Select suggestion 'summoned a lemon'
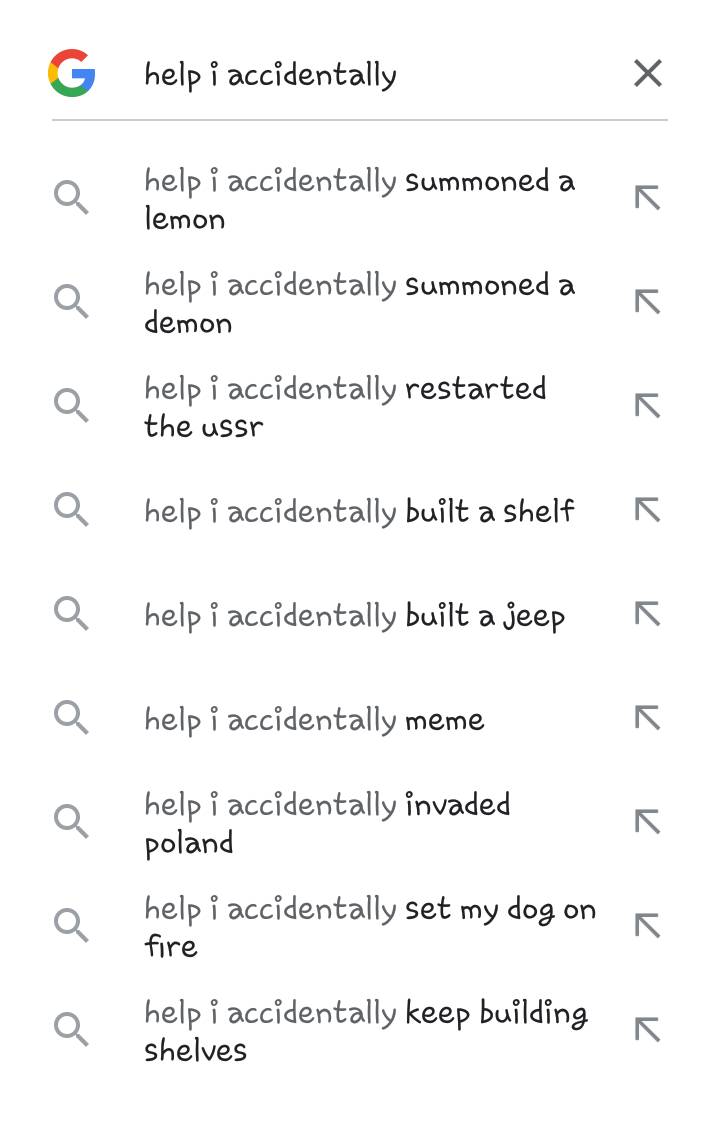 click(x=359, y=199)
